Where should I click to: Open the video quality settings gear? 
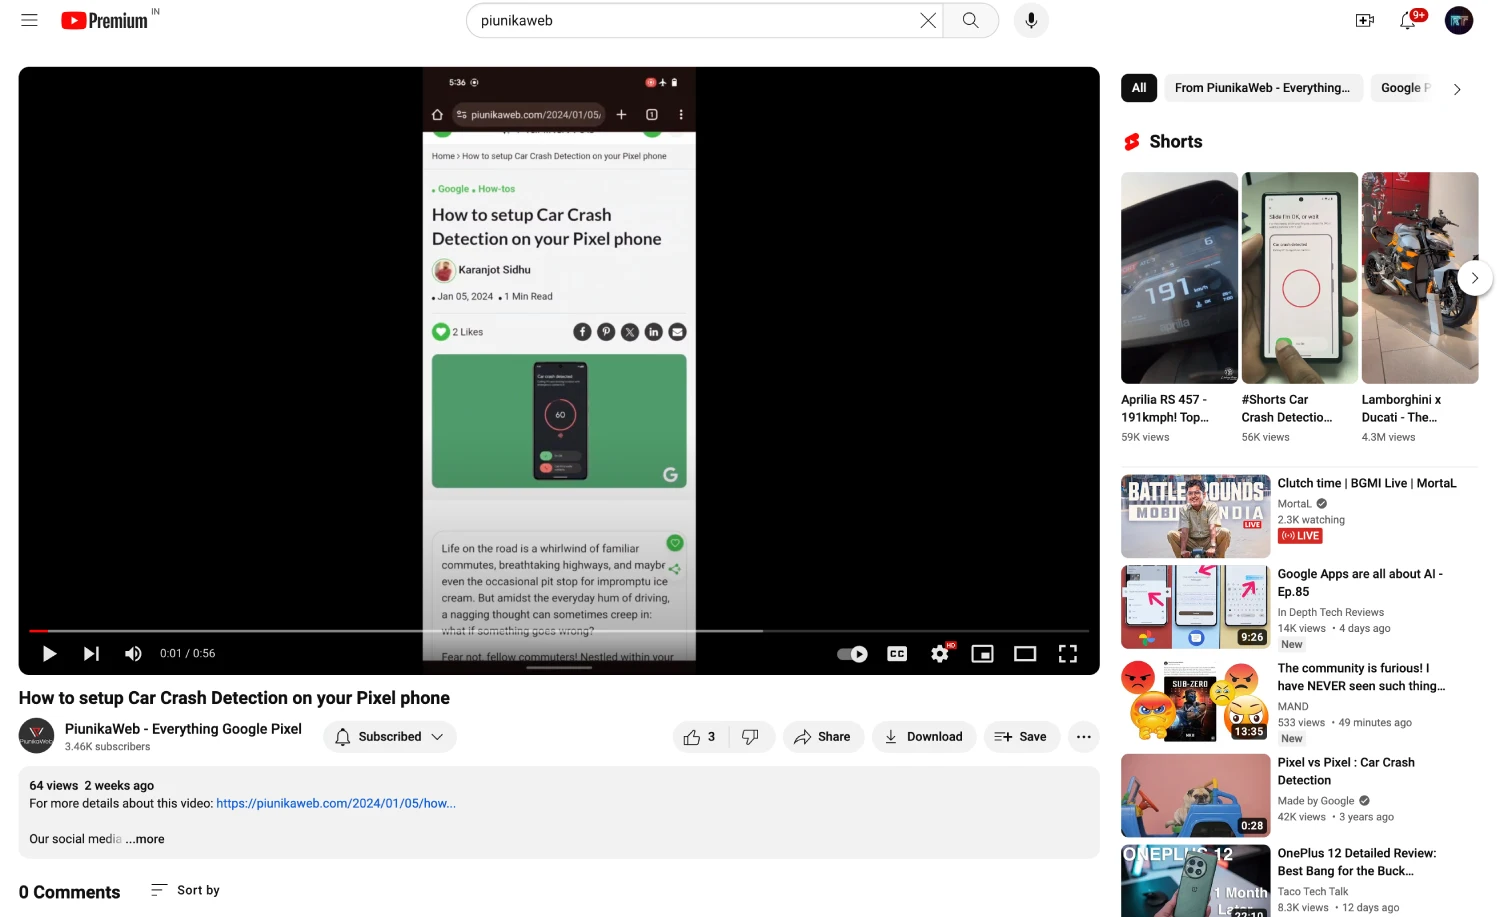coord(939,653)
